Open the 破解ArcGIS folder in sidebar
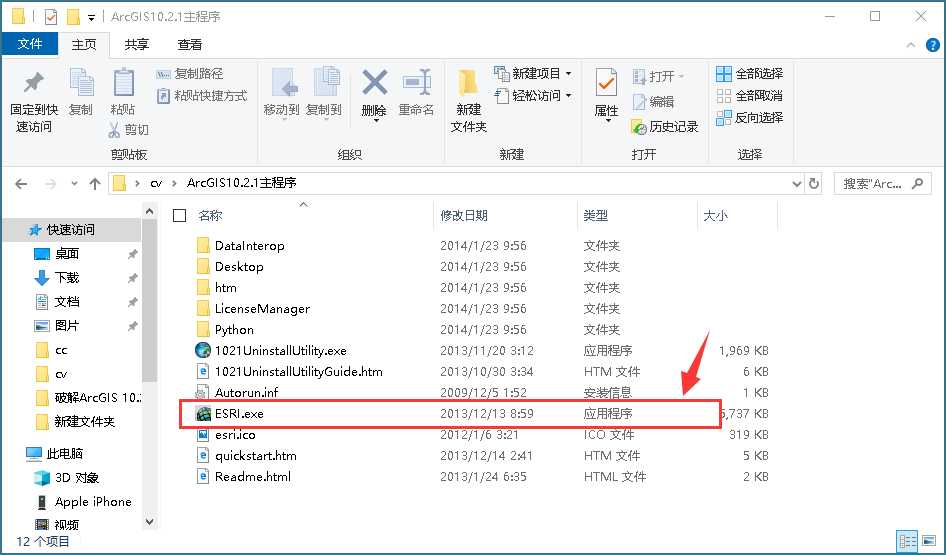This screenshot has height=555, width=946. click(97, 398)
